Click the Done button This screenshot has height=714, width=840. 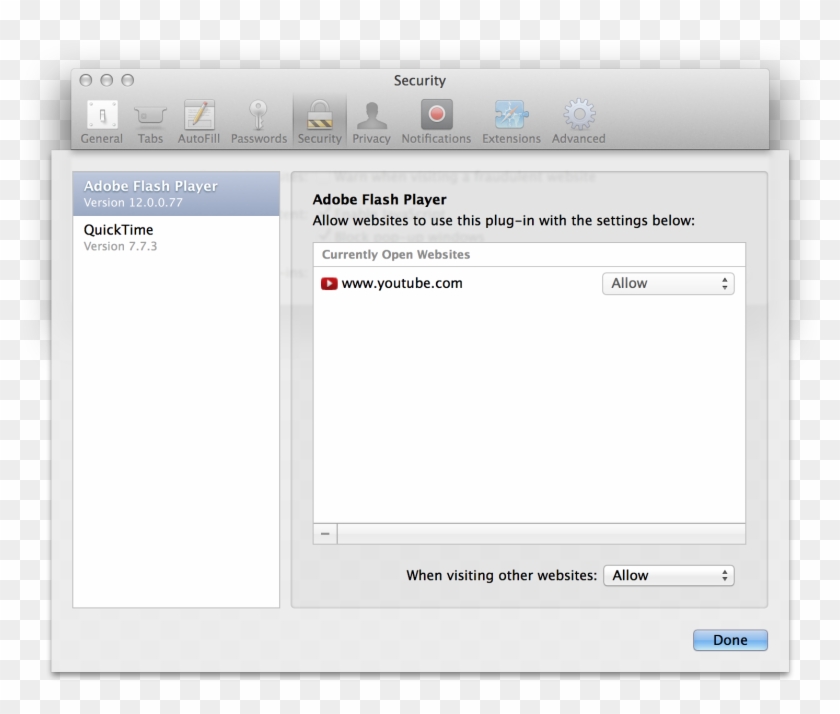(x=729, y=640)
